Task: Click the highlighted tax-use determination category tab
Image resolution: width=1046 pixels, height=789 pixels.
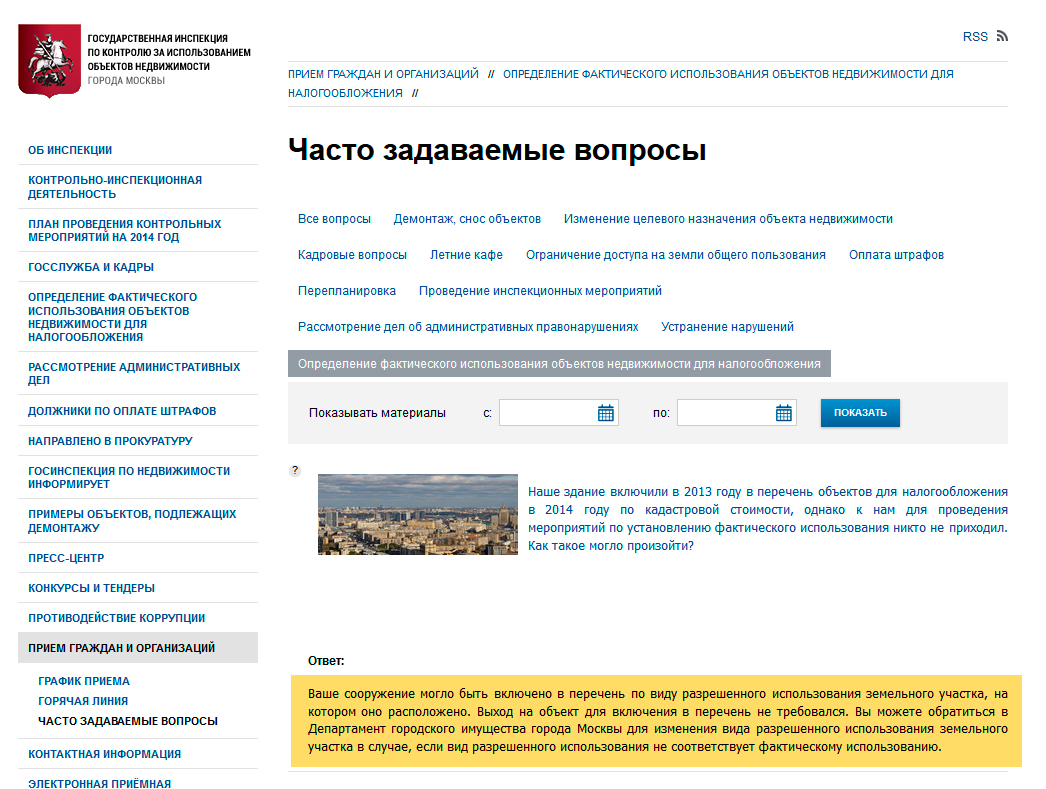Action: [559, 363]
